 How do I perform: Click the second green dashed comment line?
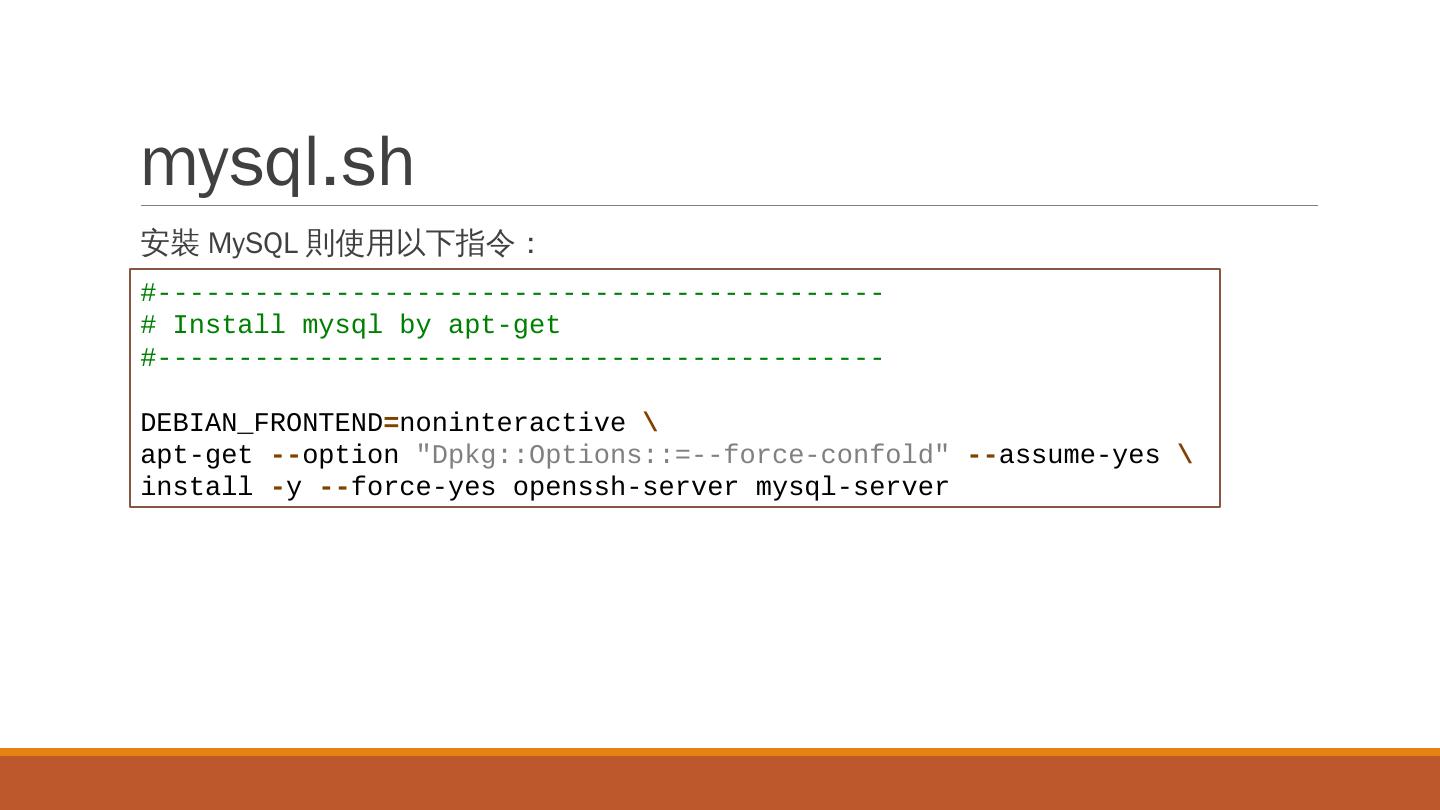pyautogui.click(x=512, y=358)
